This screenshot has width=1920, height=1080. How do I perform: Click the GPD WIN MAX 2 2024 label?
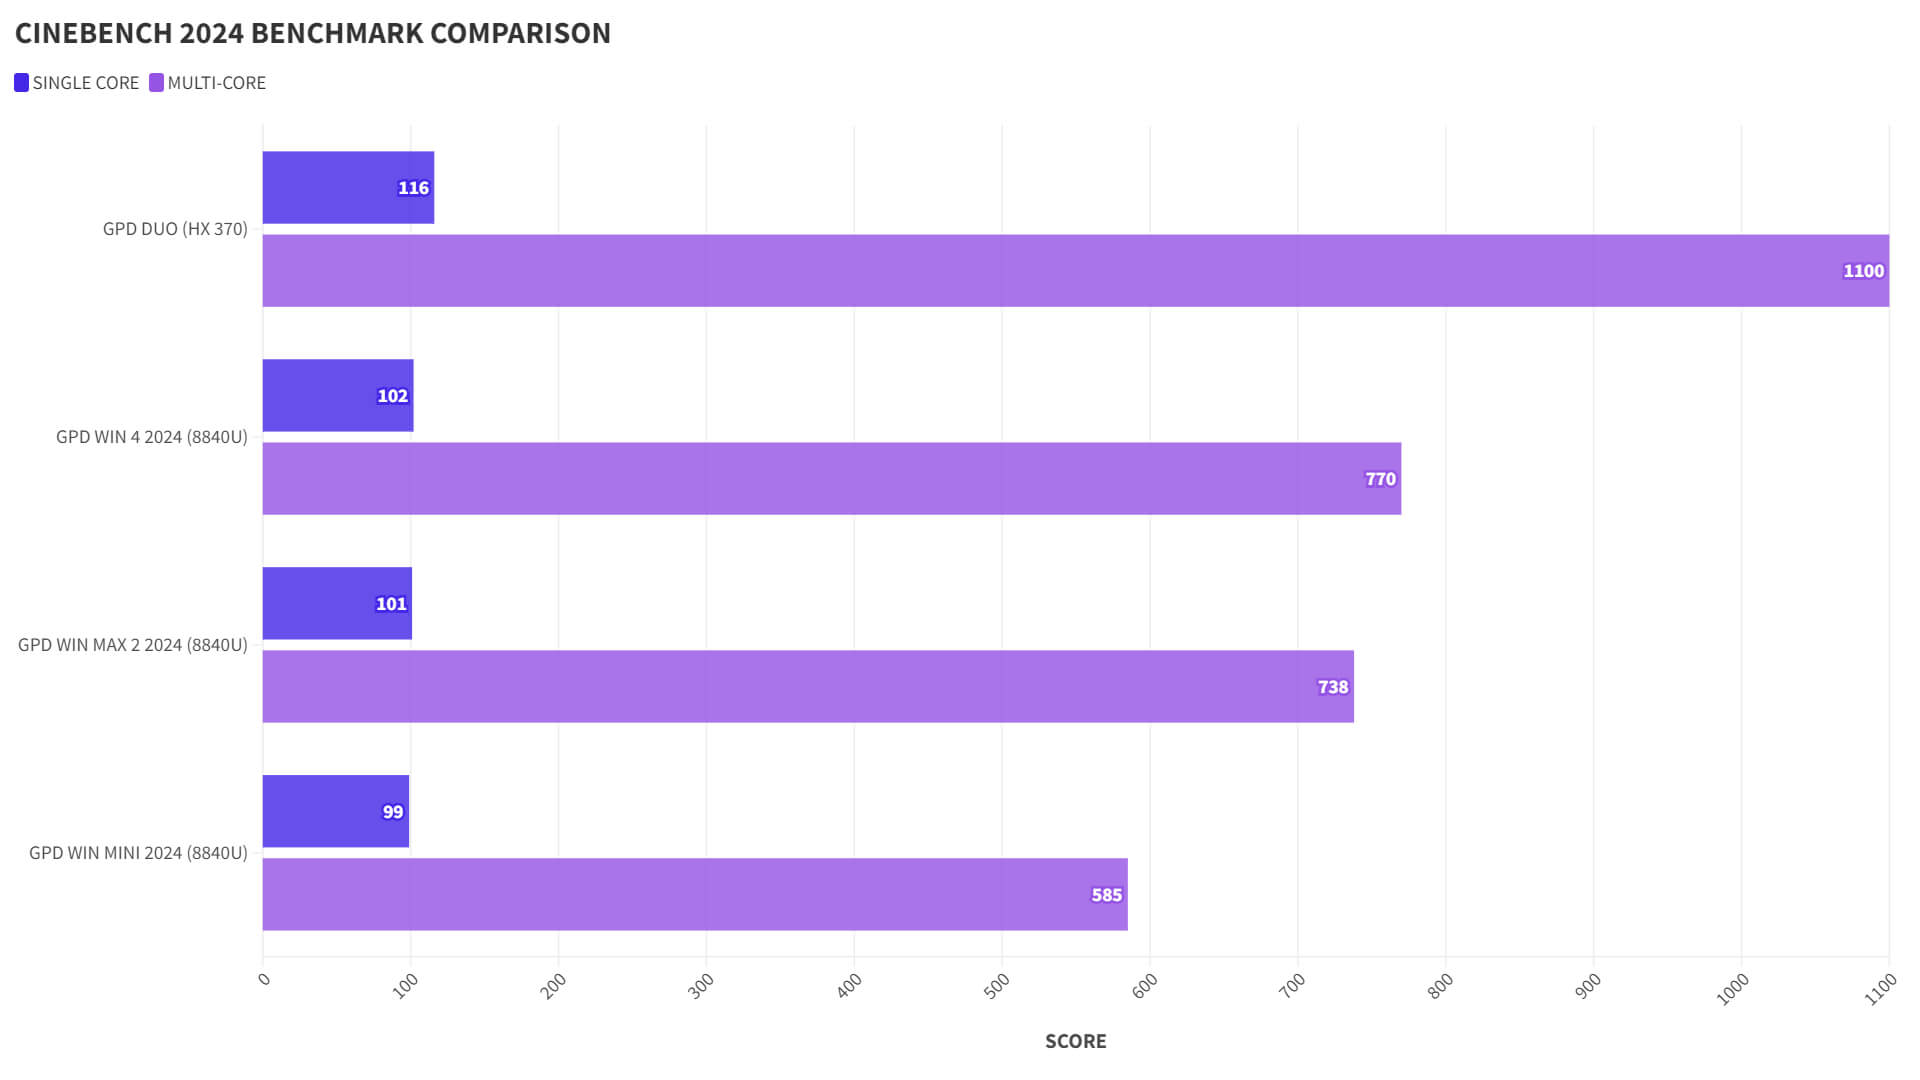(x=133, y=645)
